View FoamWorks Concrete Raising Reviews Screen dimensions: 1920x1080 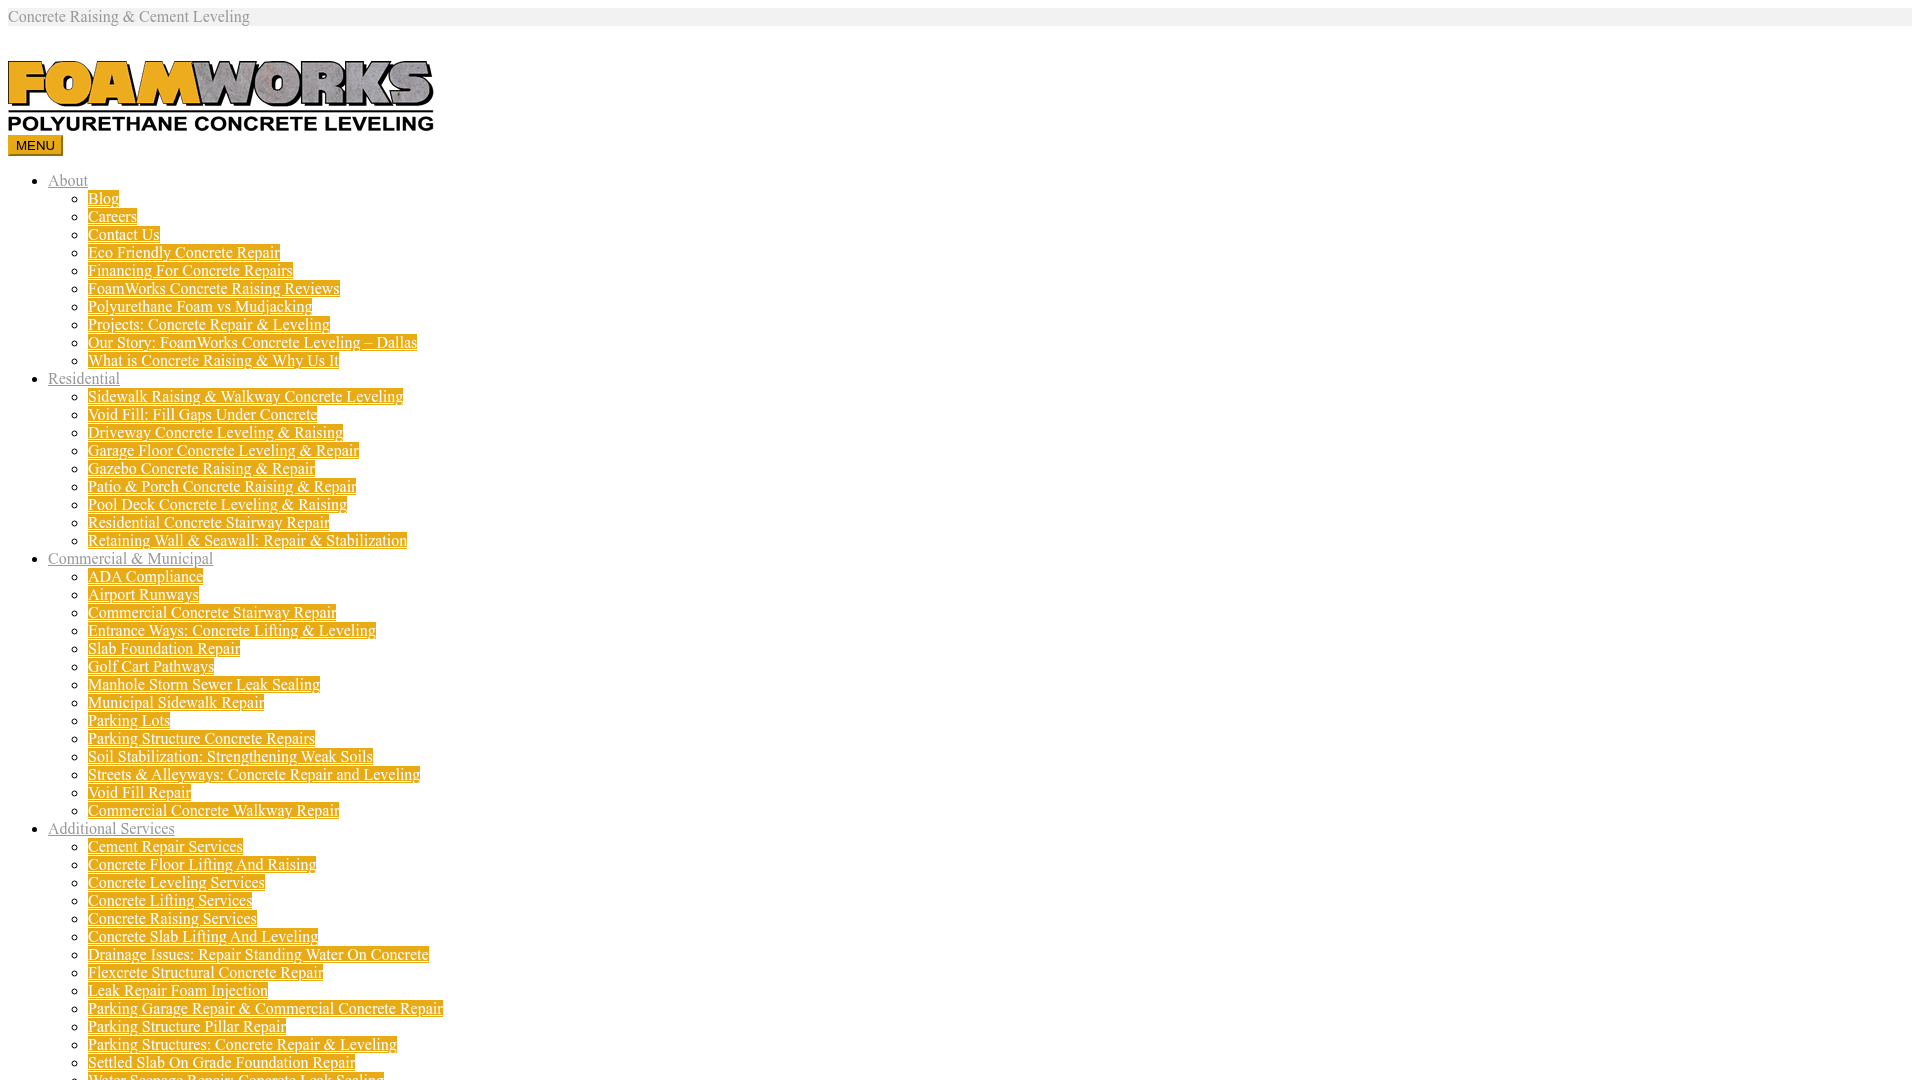[x=214, y=289]
